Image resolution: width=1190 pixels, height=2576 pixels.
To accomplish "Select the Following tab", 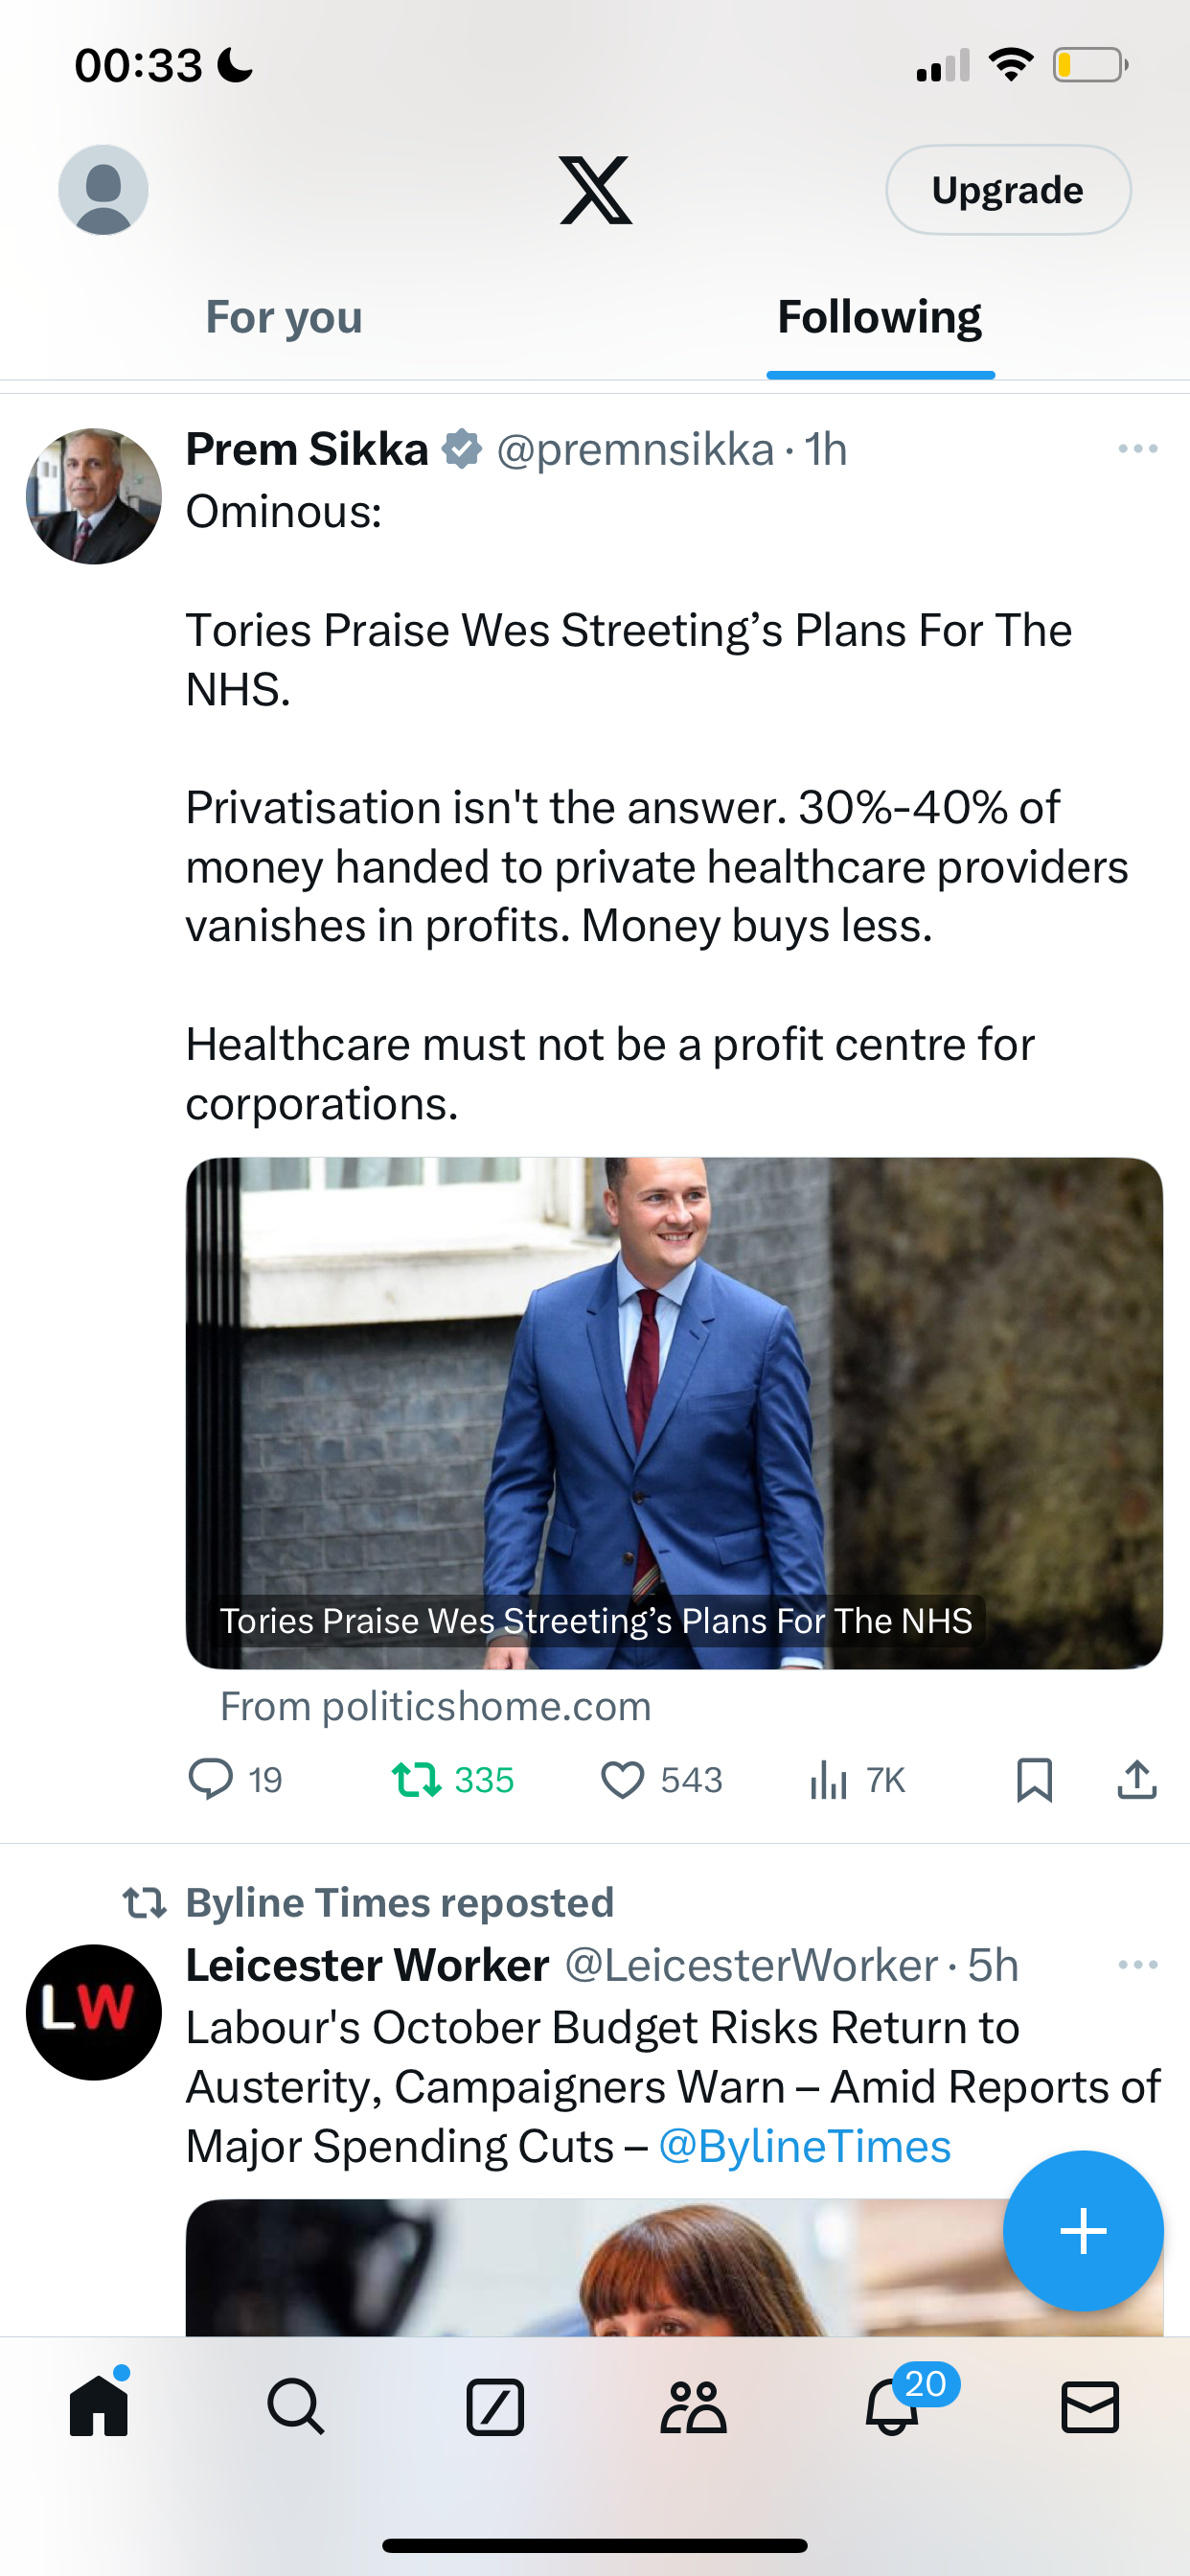I will [x=880, y=317].
